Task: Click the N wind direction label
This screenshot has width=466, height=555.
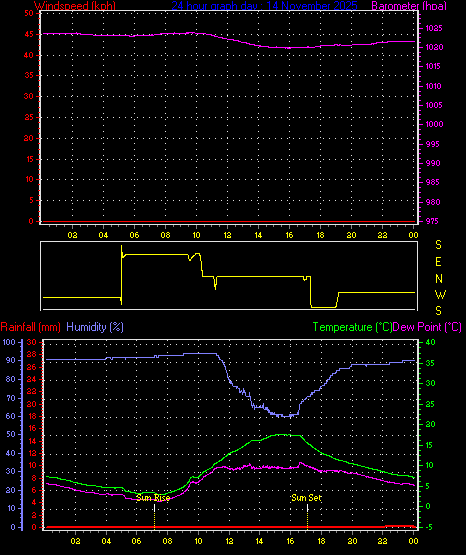Action: (x=439, y=279)
